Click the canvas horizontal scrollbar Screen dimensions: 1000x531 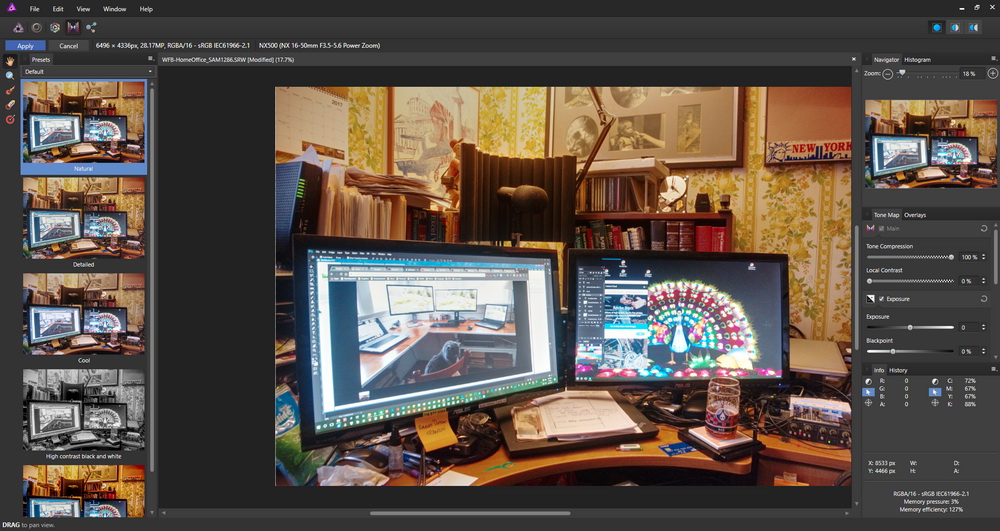(470, 513)
